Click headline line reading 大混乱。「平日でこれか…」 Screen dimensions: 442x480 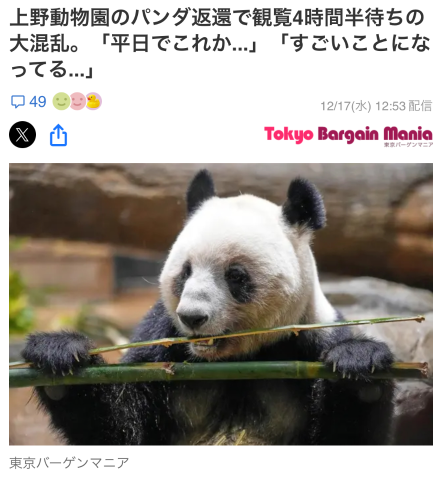(134, 44)
